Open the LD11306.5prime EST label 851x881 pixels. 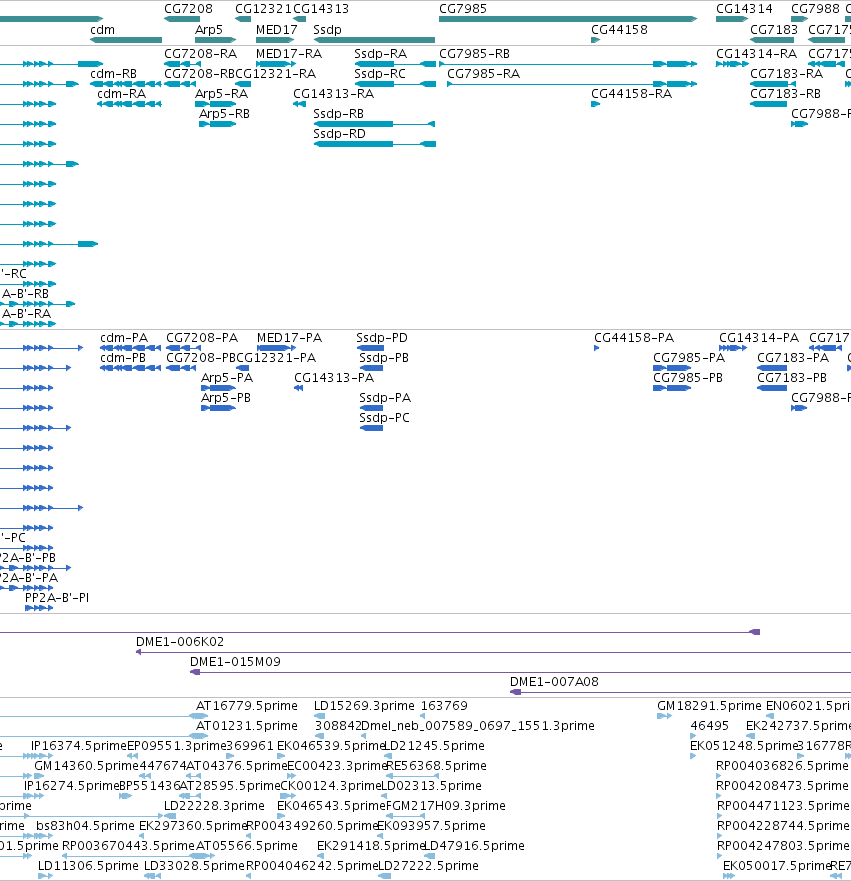click(x=88, y=866)
